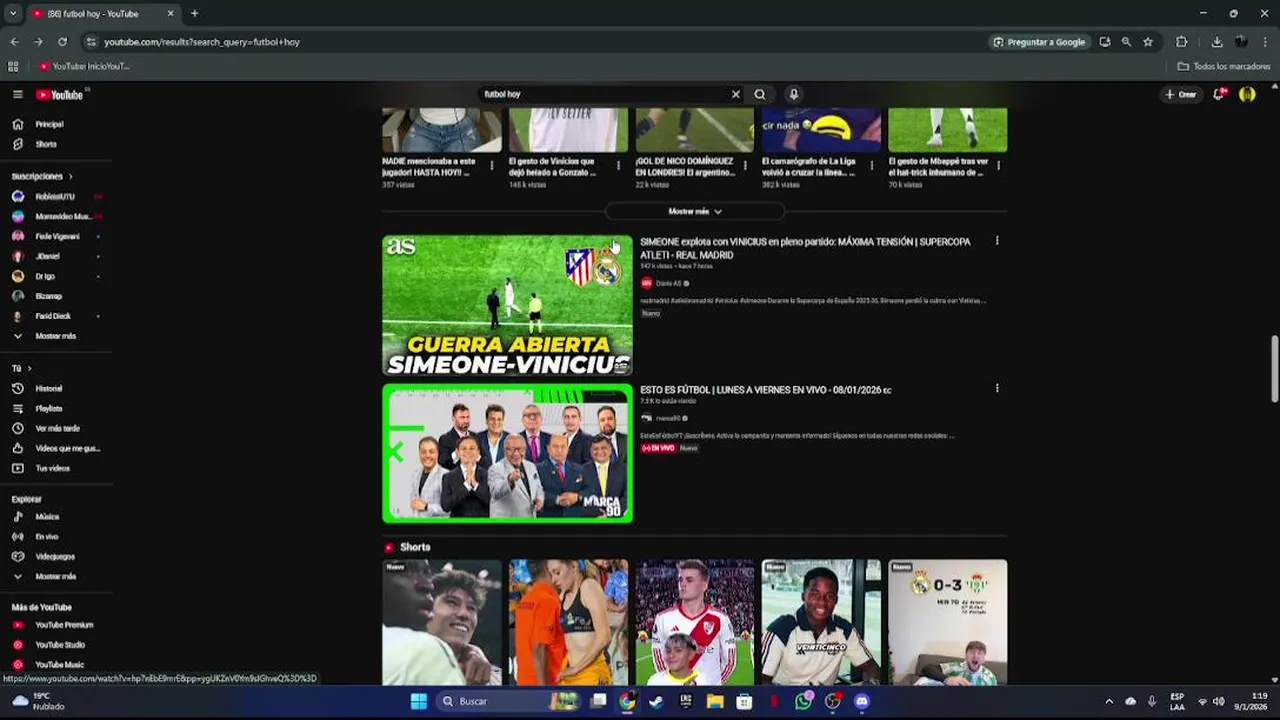Image resolution: width=1280 pixels, height=720 pixels.
Task: Open Tus videos in sidebar
Action: click(x=53, y=468)
